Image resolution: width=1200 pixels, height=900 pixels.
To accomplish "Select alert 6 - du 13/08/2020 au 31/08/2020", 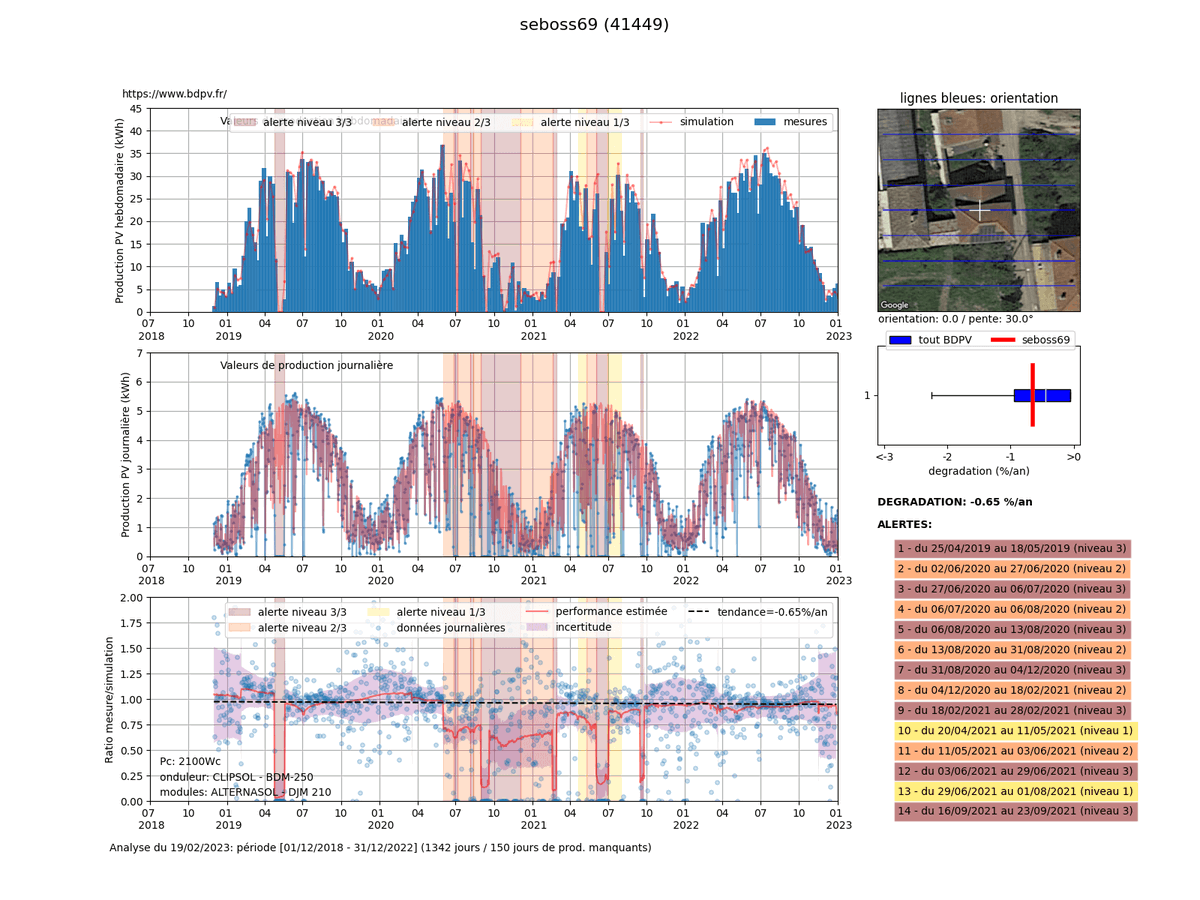I will tap(1012, 649).
